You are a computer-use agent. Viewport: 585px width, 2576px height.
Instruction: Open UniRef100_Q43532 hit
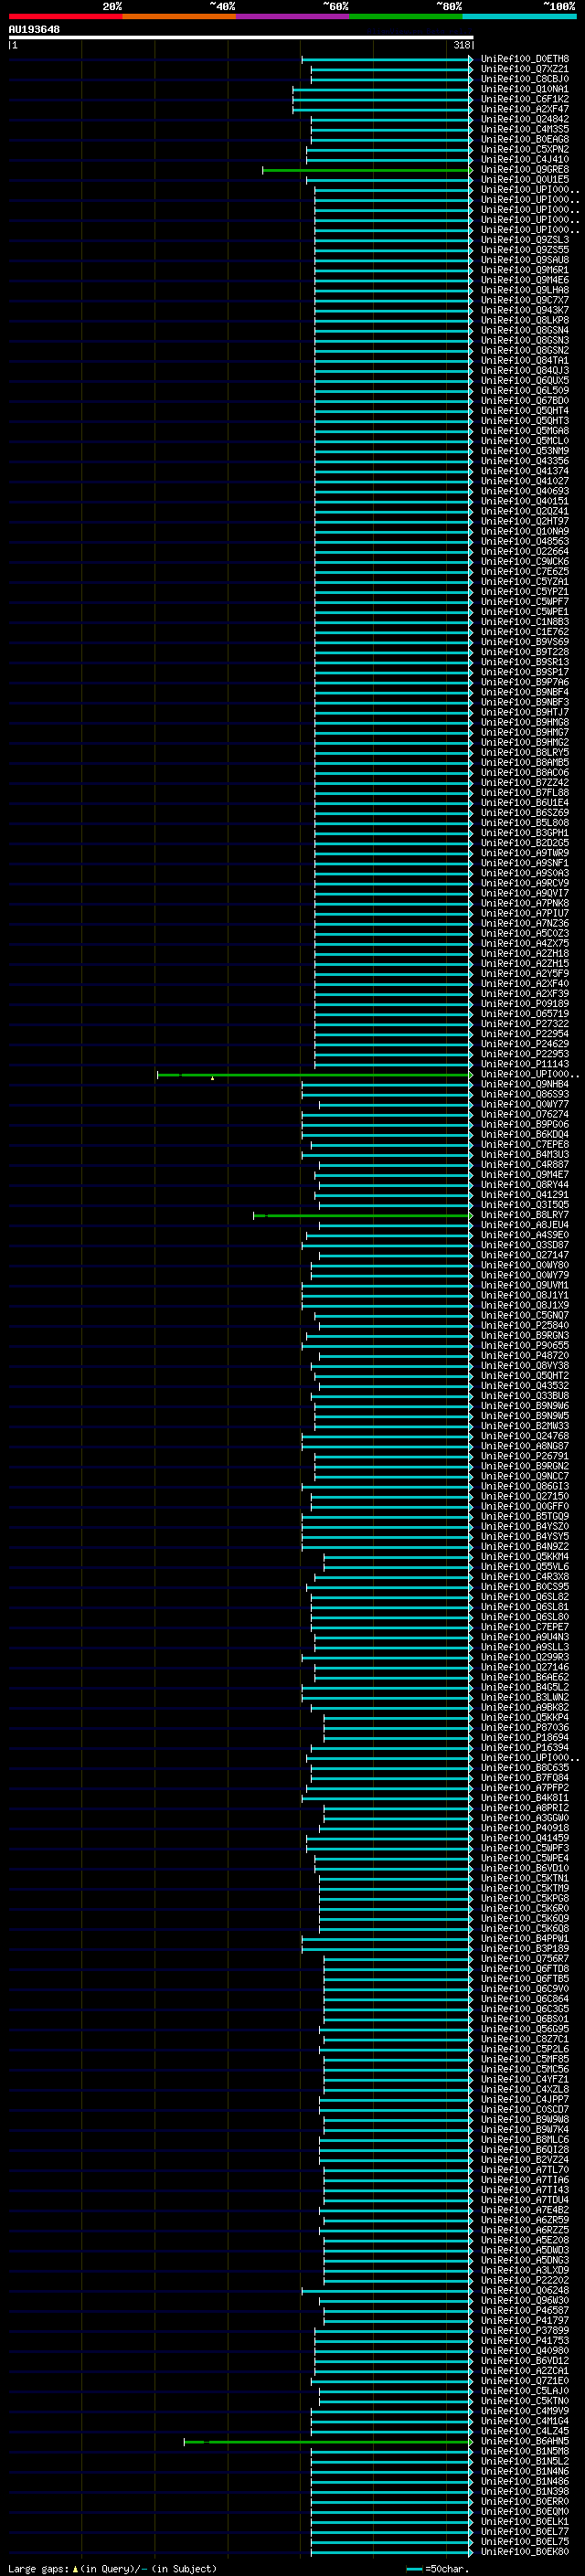pyautogui.click(x=525, y=1386)
